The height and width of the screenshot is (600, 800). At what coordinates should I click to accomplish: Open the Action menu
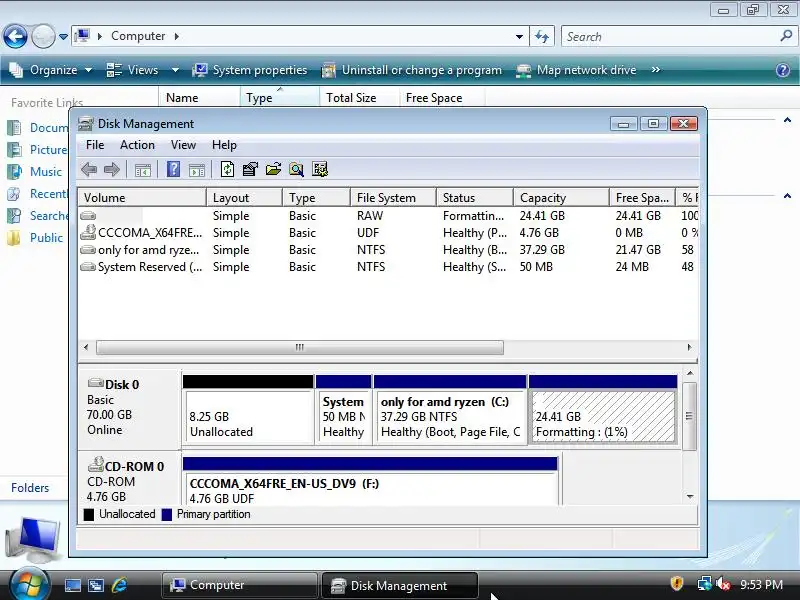point(137,145)
